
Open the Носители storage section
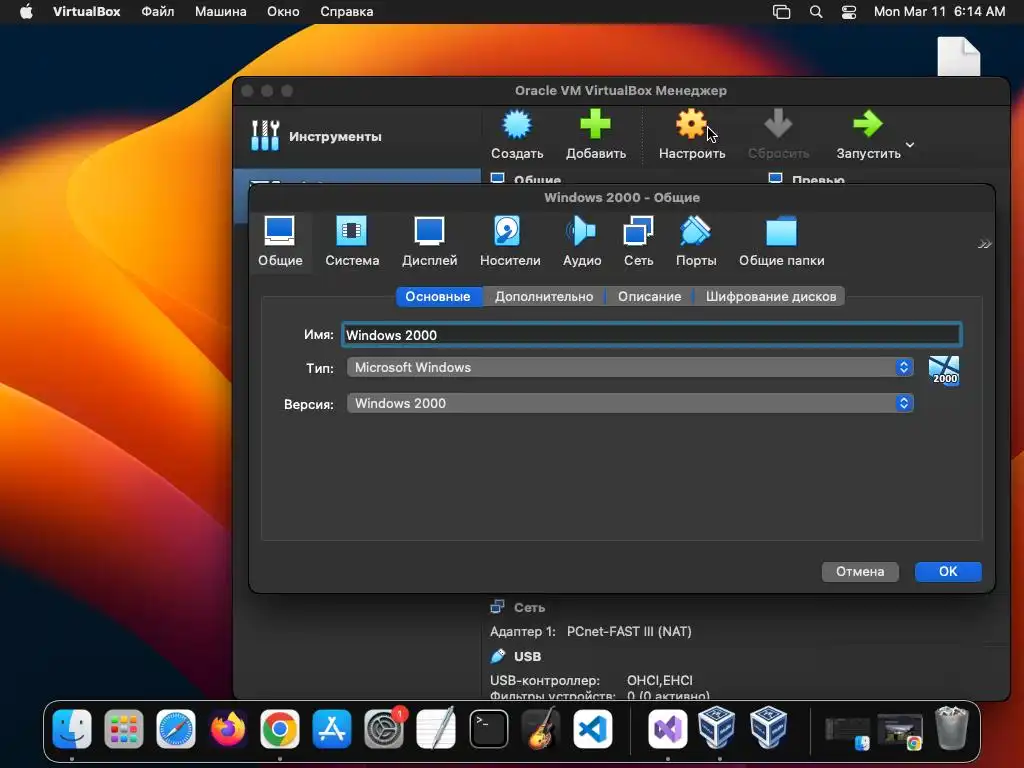pyautogui.click(x=509, y=241)
